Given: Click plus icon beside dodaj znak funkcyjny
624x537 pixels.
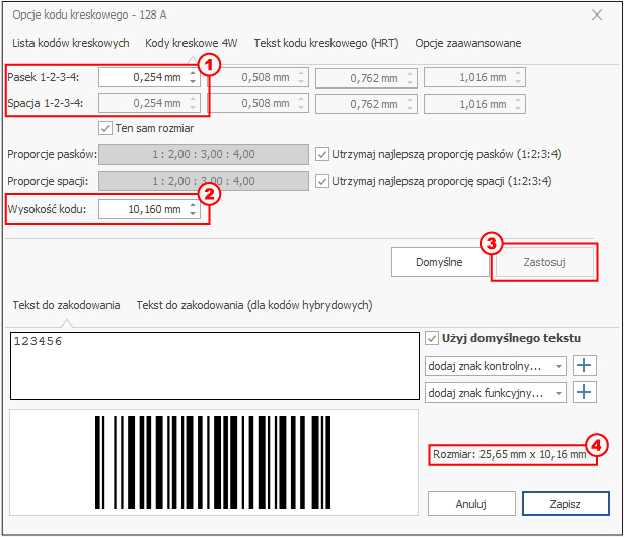Looking at the screenshot, I should 584,392.
